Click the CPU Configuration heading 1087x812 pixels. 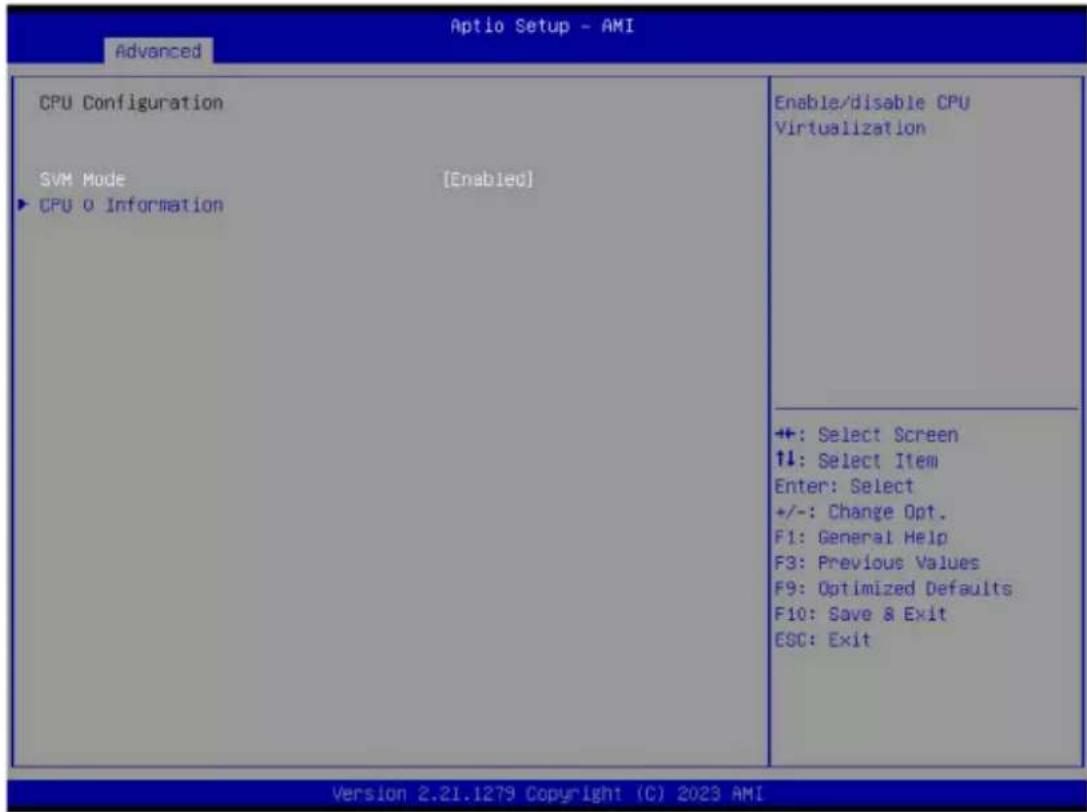pos(131,103)
